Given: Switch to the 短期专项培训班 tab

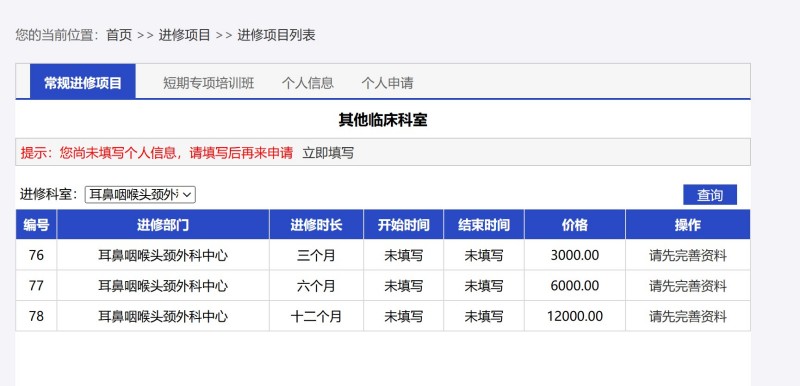Looking at the screenshot, I should tap(209, 83).
